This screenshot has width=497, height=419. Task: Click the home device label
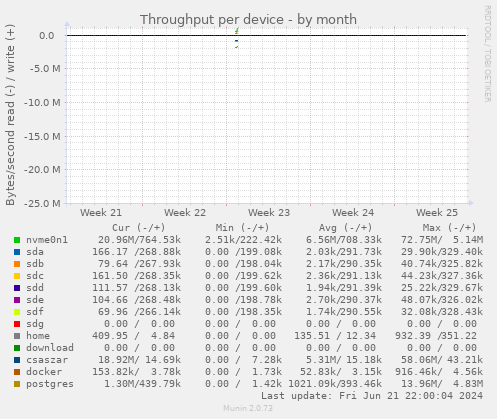(x=38, y=336)
